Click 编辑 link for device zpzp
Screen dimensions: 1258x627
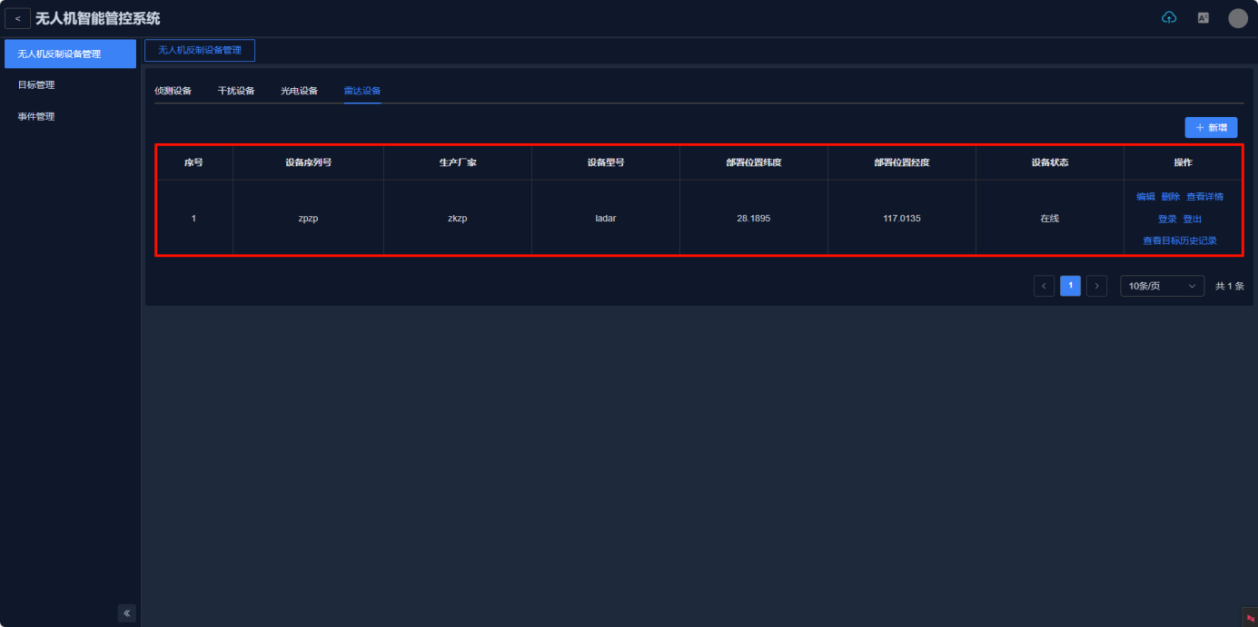(1145, 197)
